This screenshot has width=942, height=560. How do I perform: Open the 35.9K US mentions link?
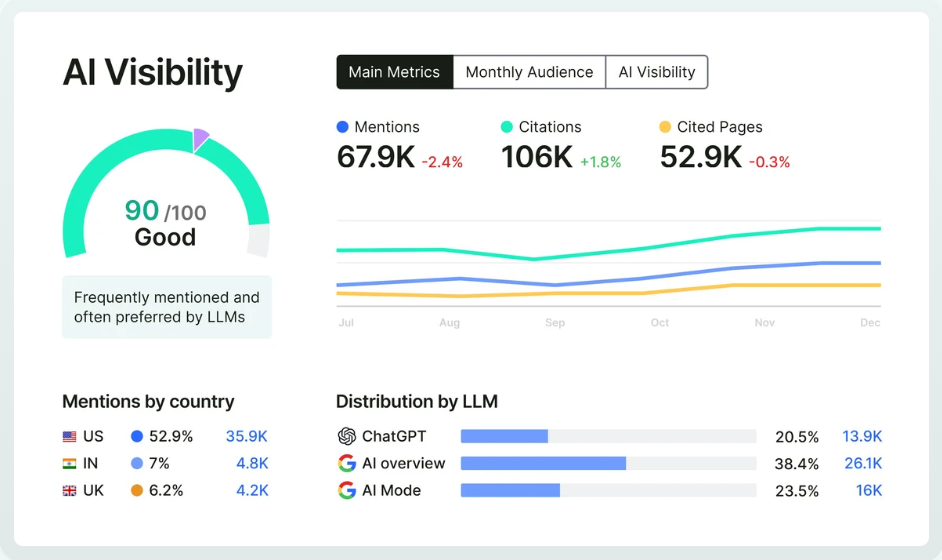click(246, 436)
